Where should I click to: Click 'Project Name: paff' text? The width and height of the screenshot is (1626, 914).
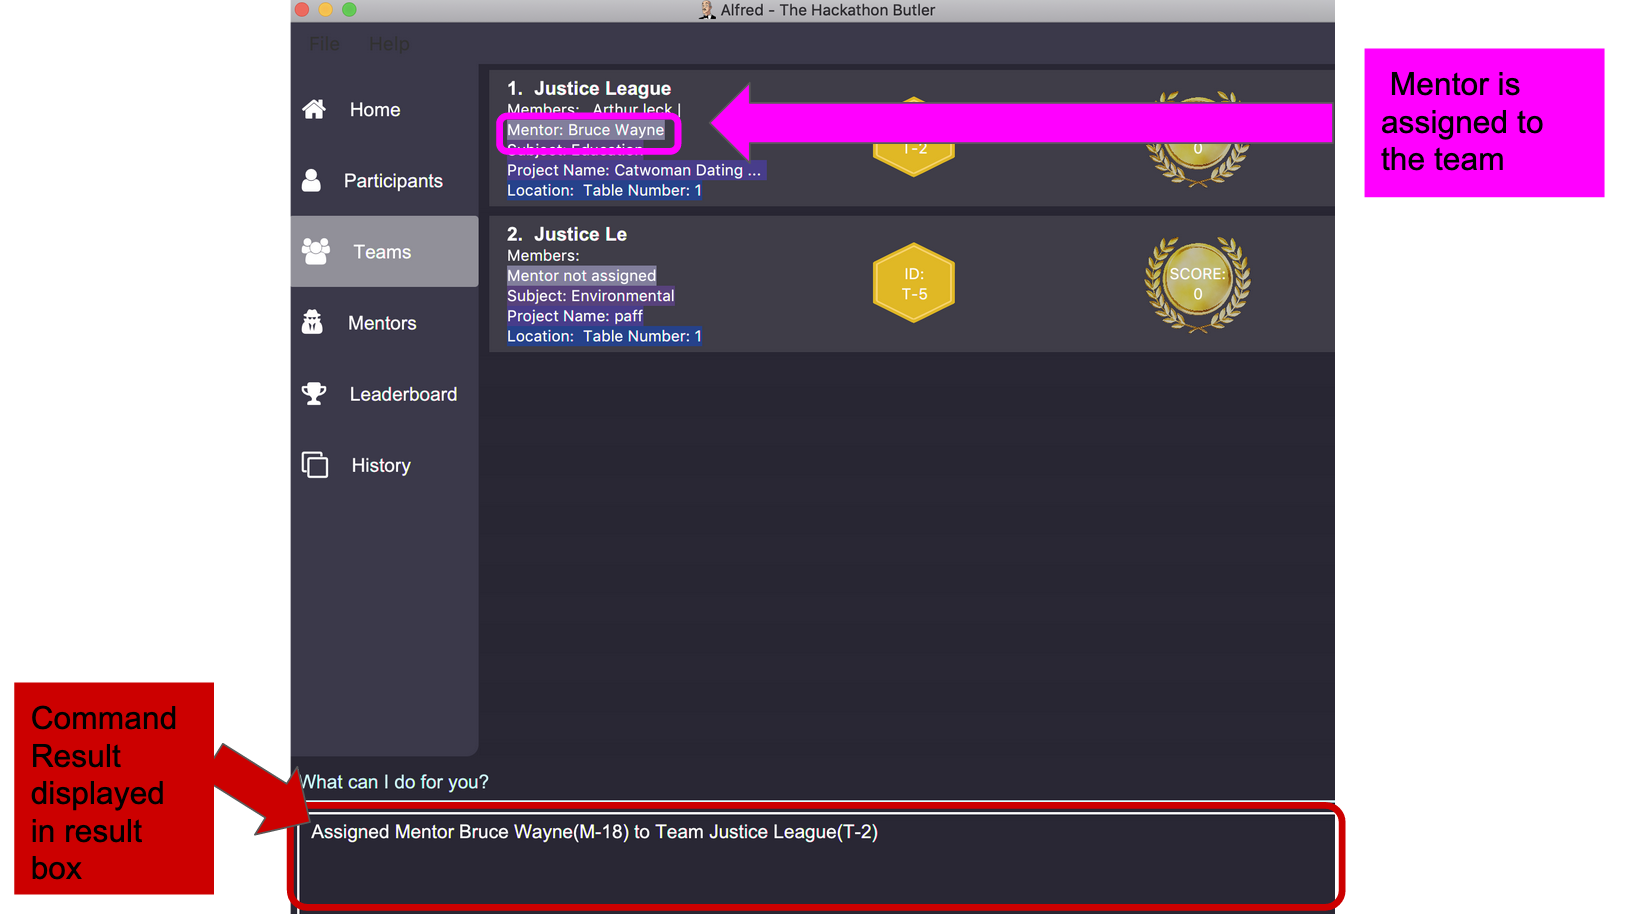575,316
